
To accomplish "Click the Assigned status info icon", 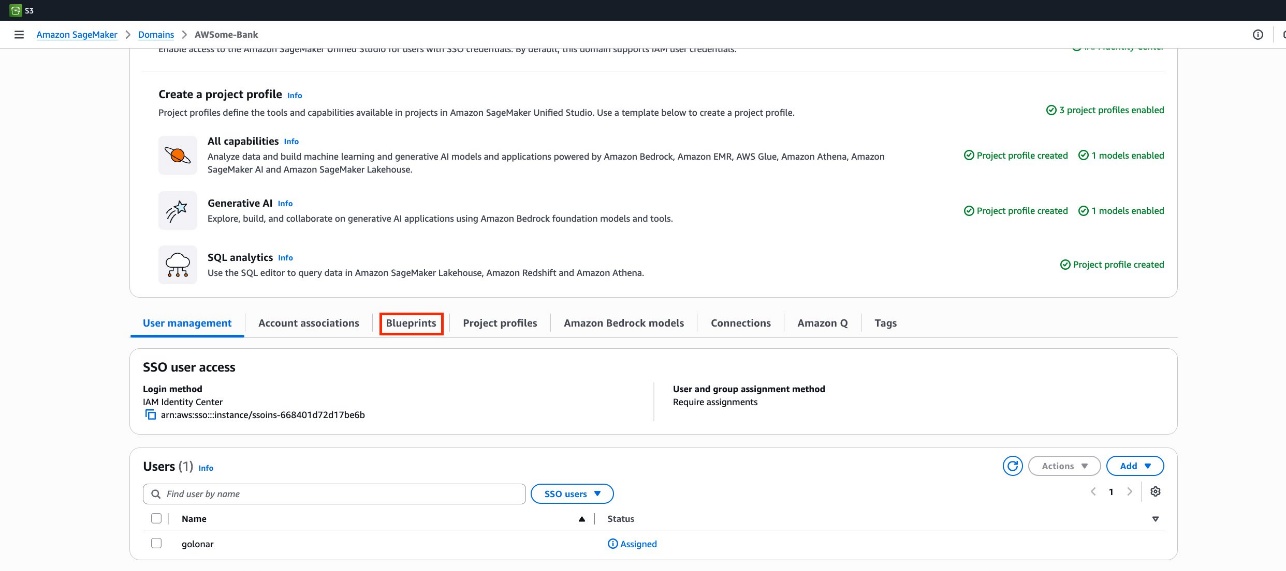I will [613, 544].
